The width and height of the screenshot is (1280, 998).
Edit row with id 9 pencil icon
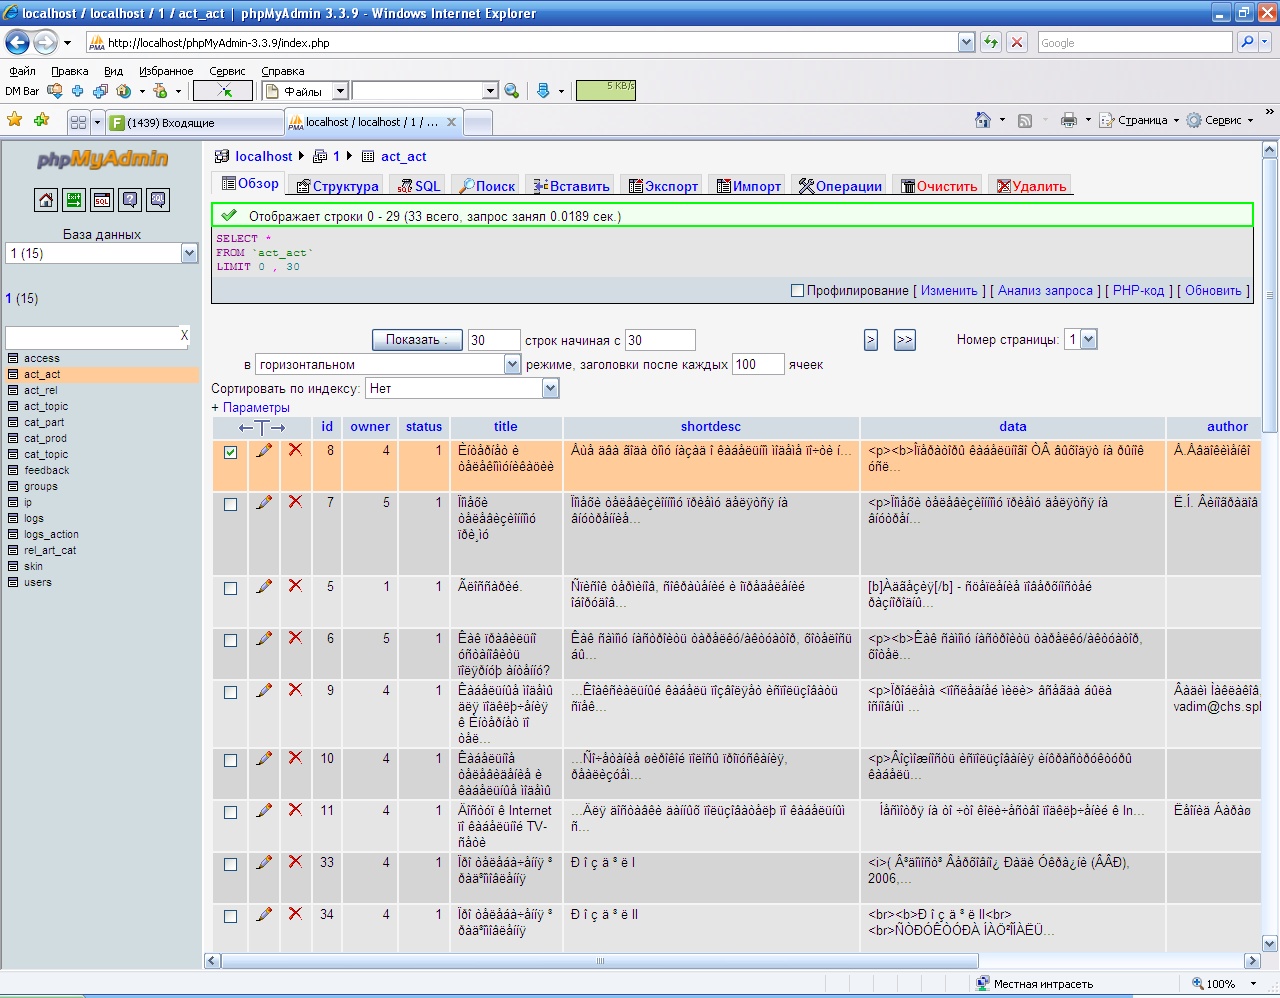(264, 691)
